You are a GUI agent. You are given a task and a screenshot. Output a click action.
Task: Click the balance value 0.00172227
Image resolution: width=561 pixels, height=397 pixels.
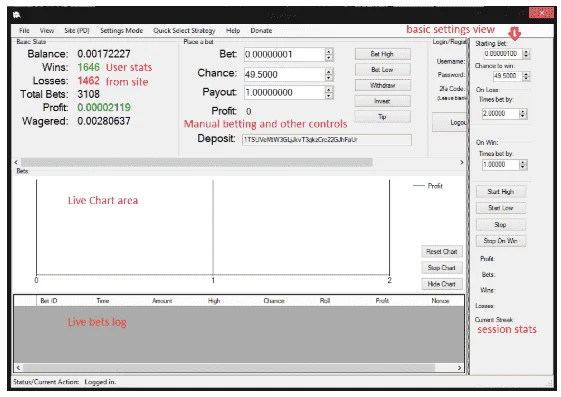(x=104, y=54)
